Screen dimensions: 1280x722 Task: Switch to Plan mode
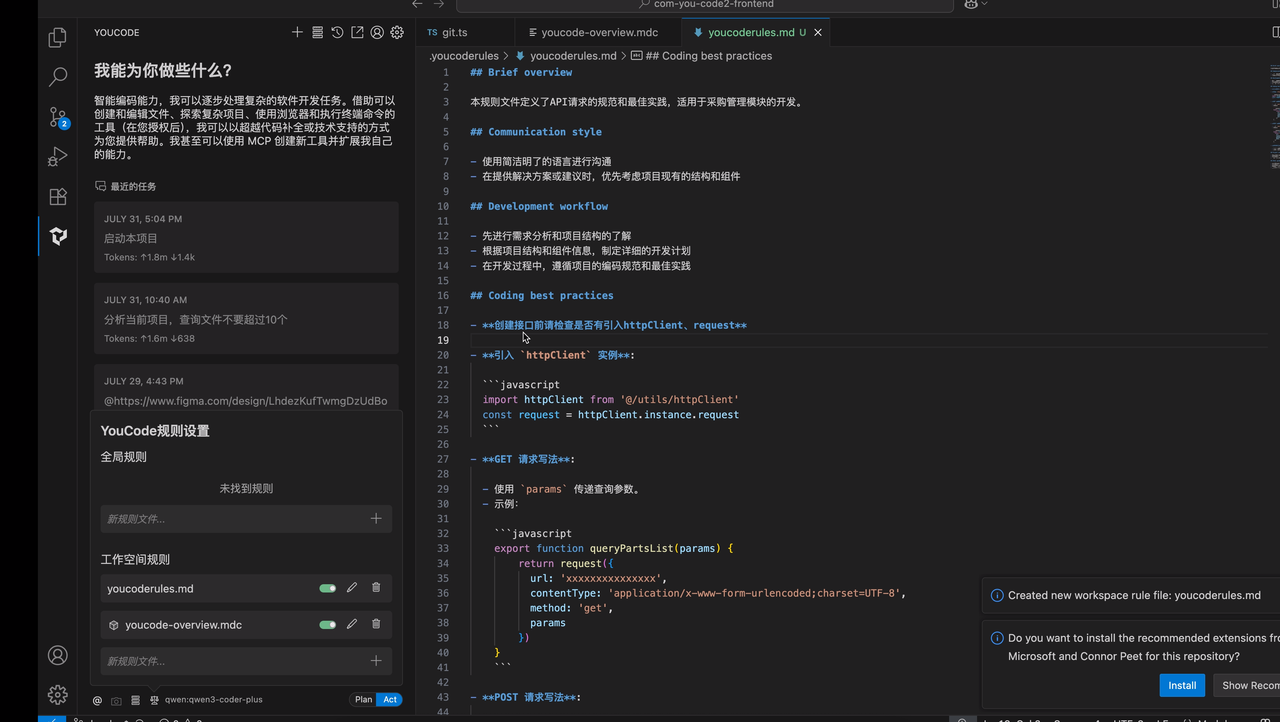click(x=363, y=700)
